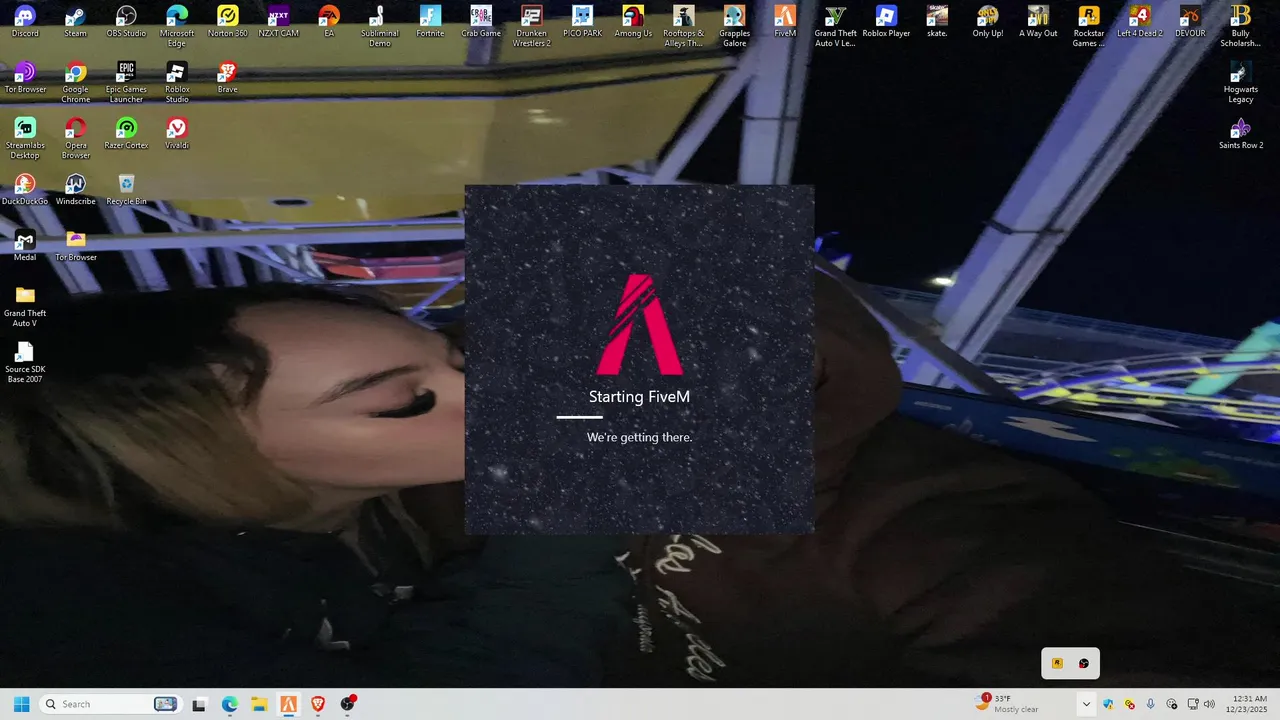Open File Explorer from the taskbar
This screenshot has height=720, width=1280.
tap(258, 704)
